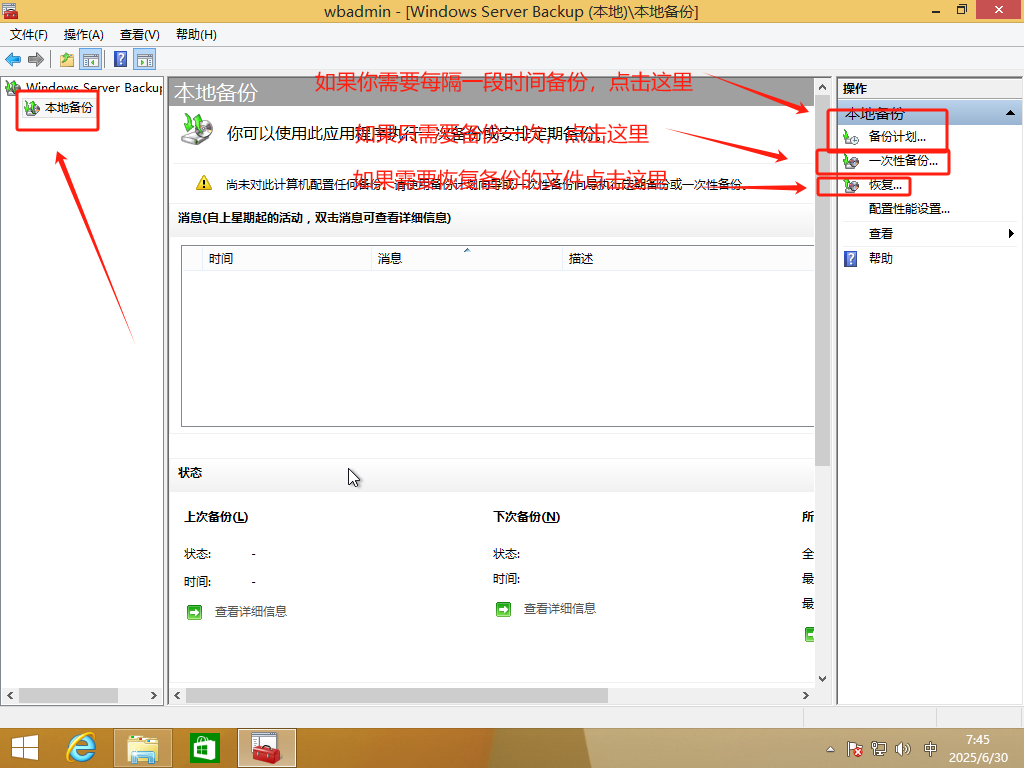This screenshot has width=1024, height=768.
Task: Click the help question mark icon in actions
Action: (850, 259)
